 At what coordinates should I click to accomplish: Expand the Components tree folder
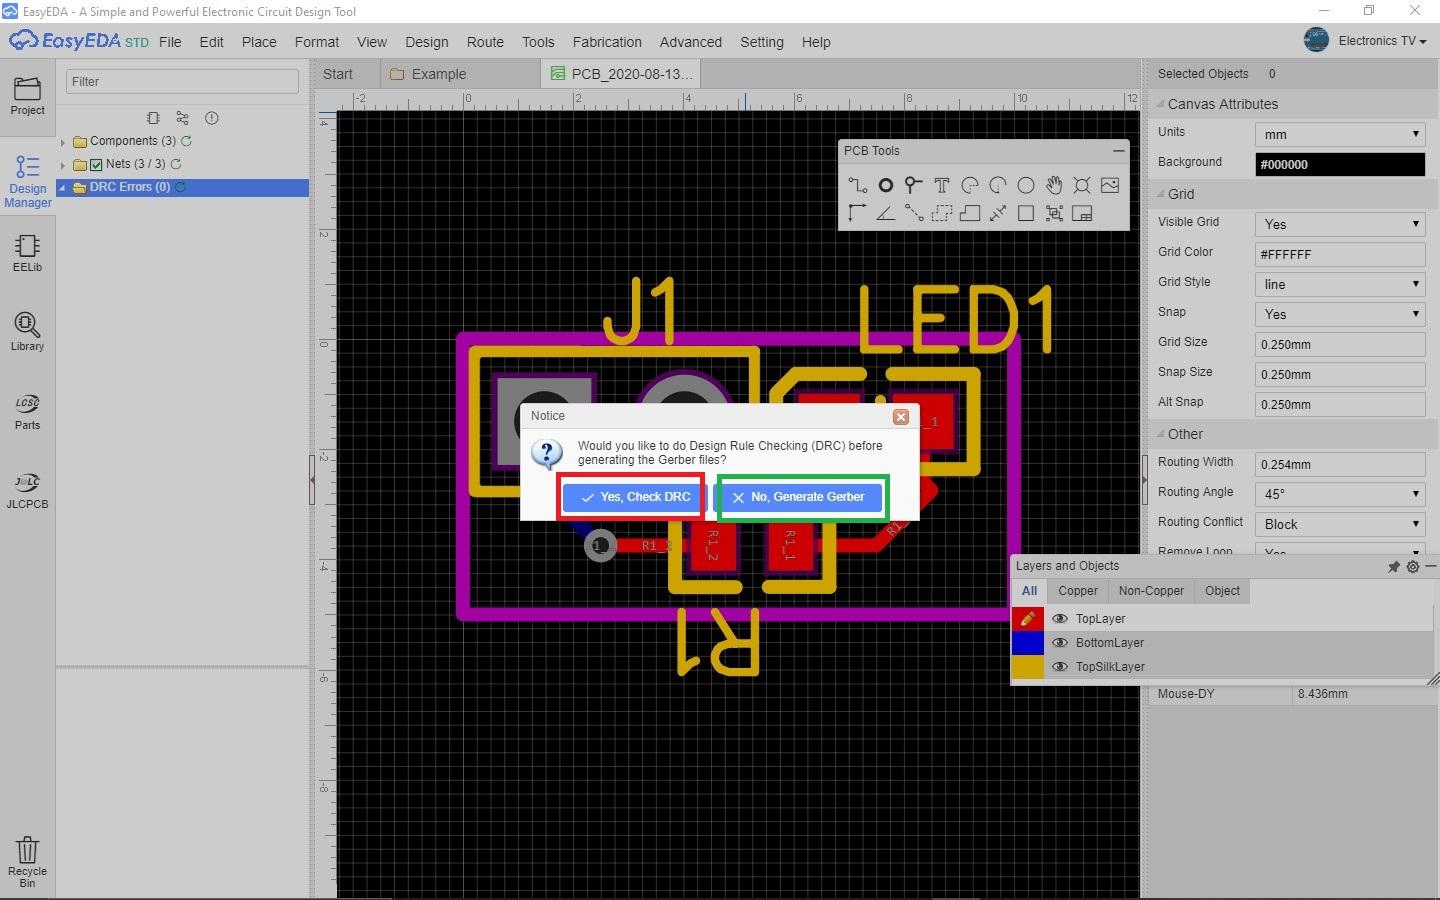click(x=63, y=142)
